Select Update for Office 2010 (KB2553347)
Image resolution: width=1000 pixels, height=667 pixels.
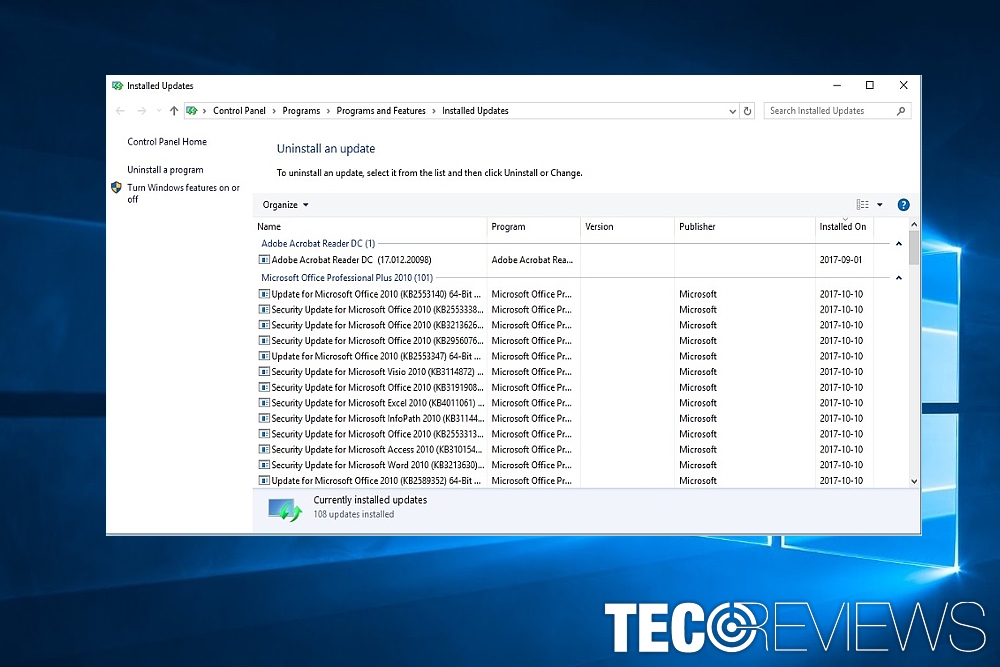[x=376, y=356]
